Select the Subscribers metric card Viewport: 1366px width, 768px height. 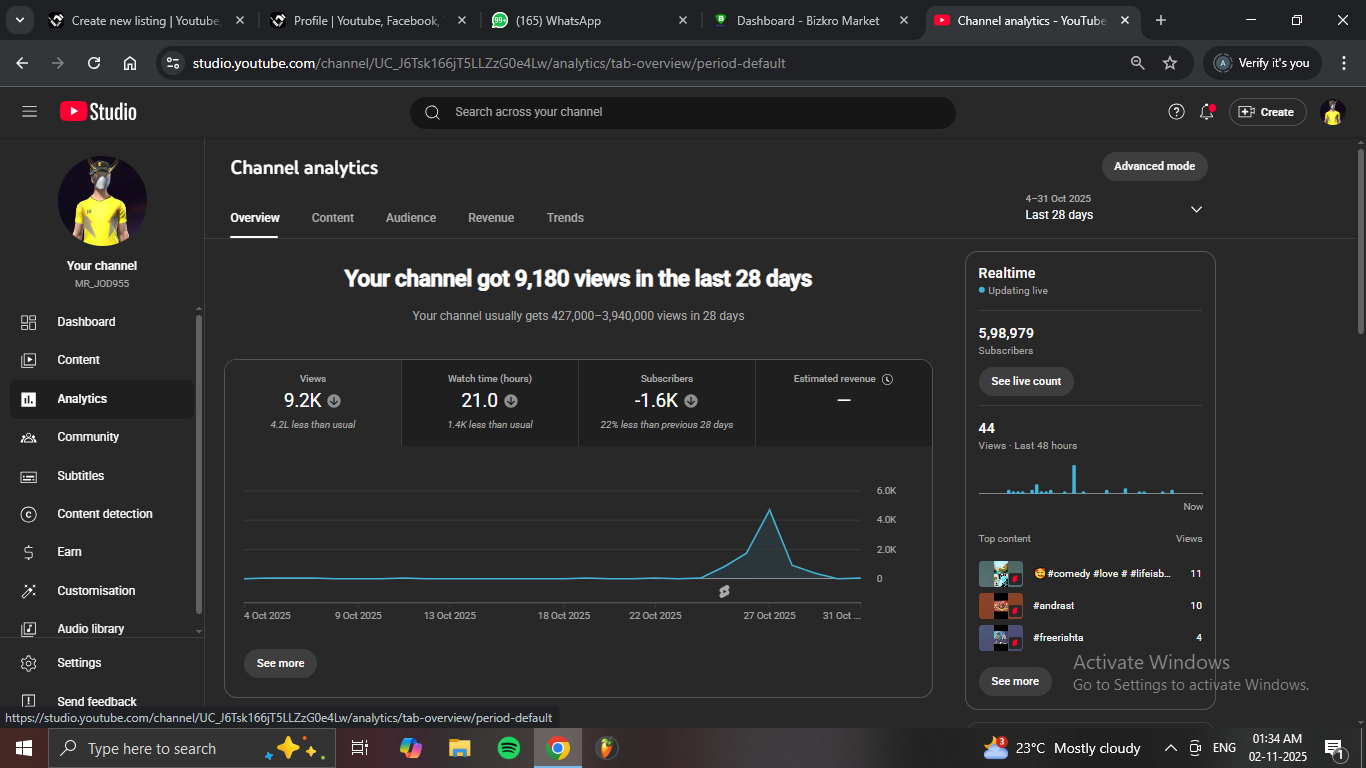point(666,402)
